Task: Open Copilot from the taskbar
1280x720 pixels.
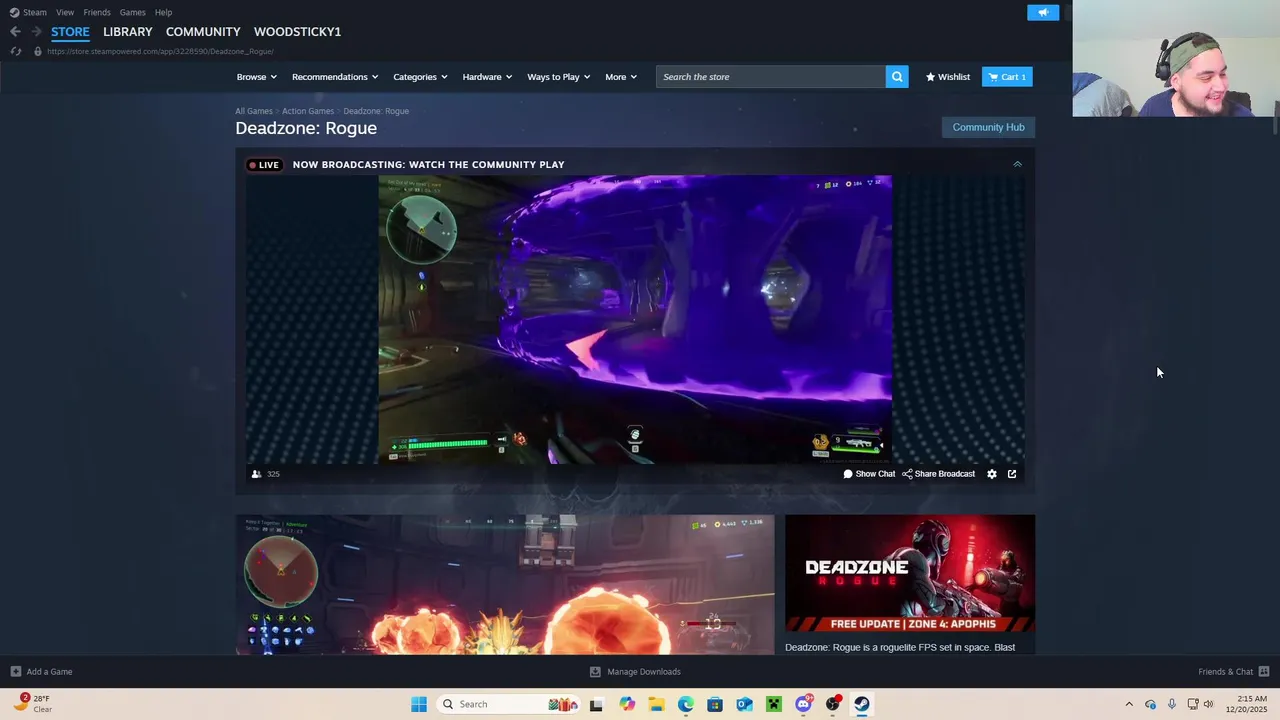Action: [627, 704]
